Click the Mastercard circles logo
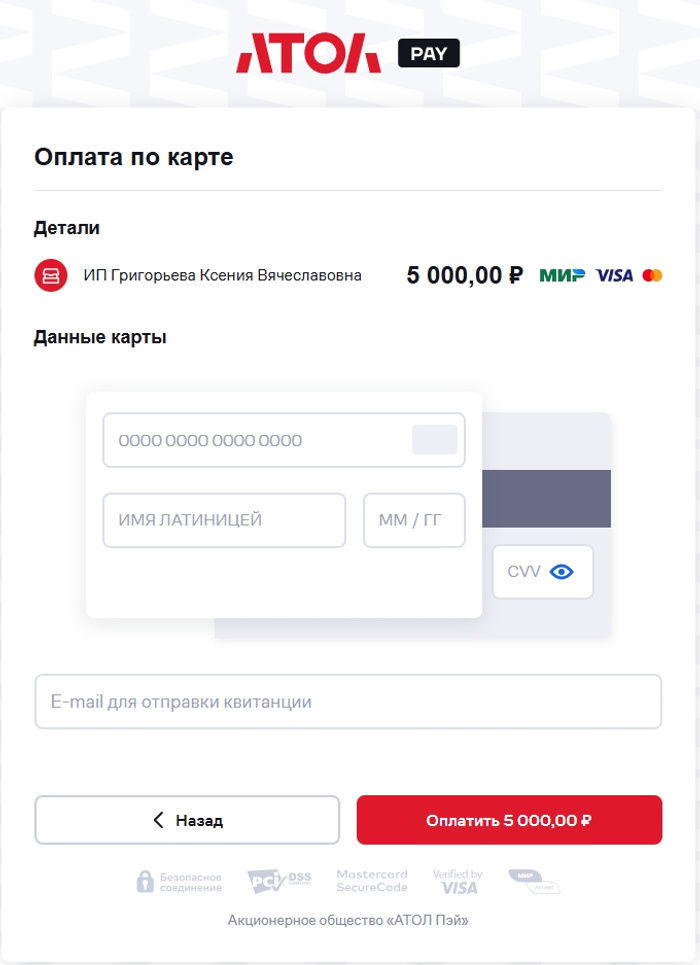The width and height of the screenshot is (700, 965). click(652, 275)
